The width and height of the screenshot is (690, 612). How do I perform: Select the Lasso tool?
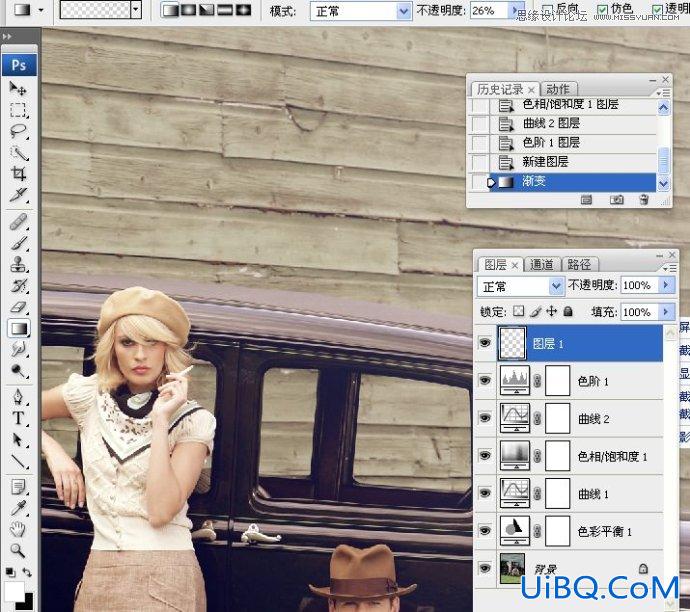tap(18, 131)
